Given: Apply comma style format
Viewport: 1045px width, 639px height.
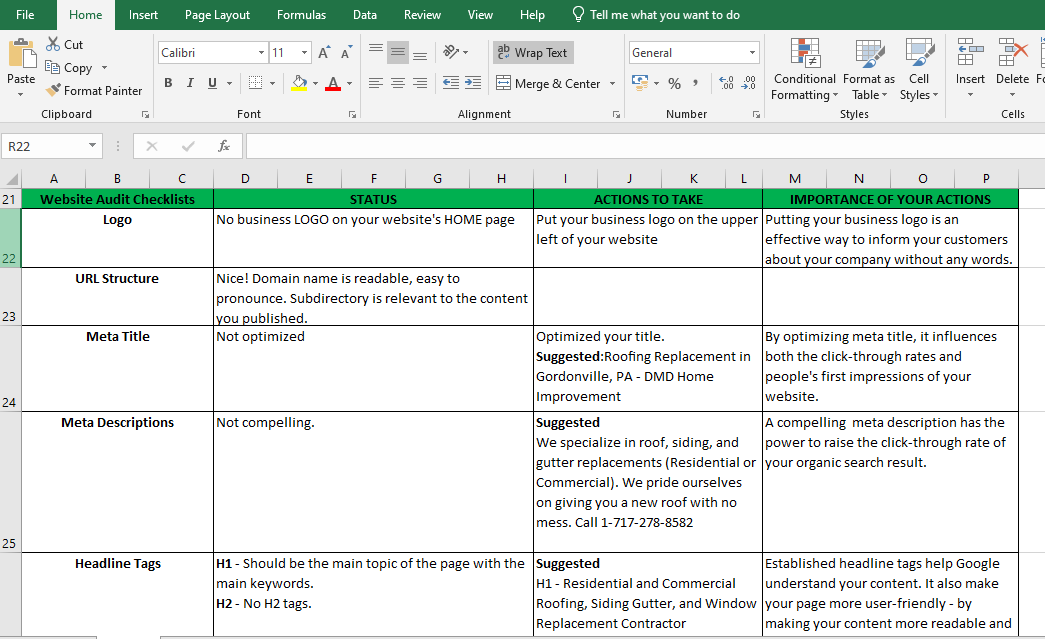Looking at the screenshot, I should [x=695, y=83].
